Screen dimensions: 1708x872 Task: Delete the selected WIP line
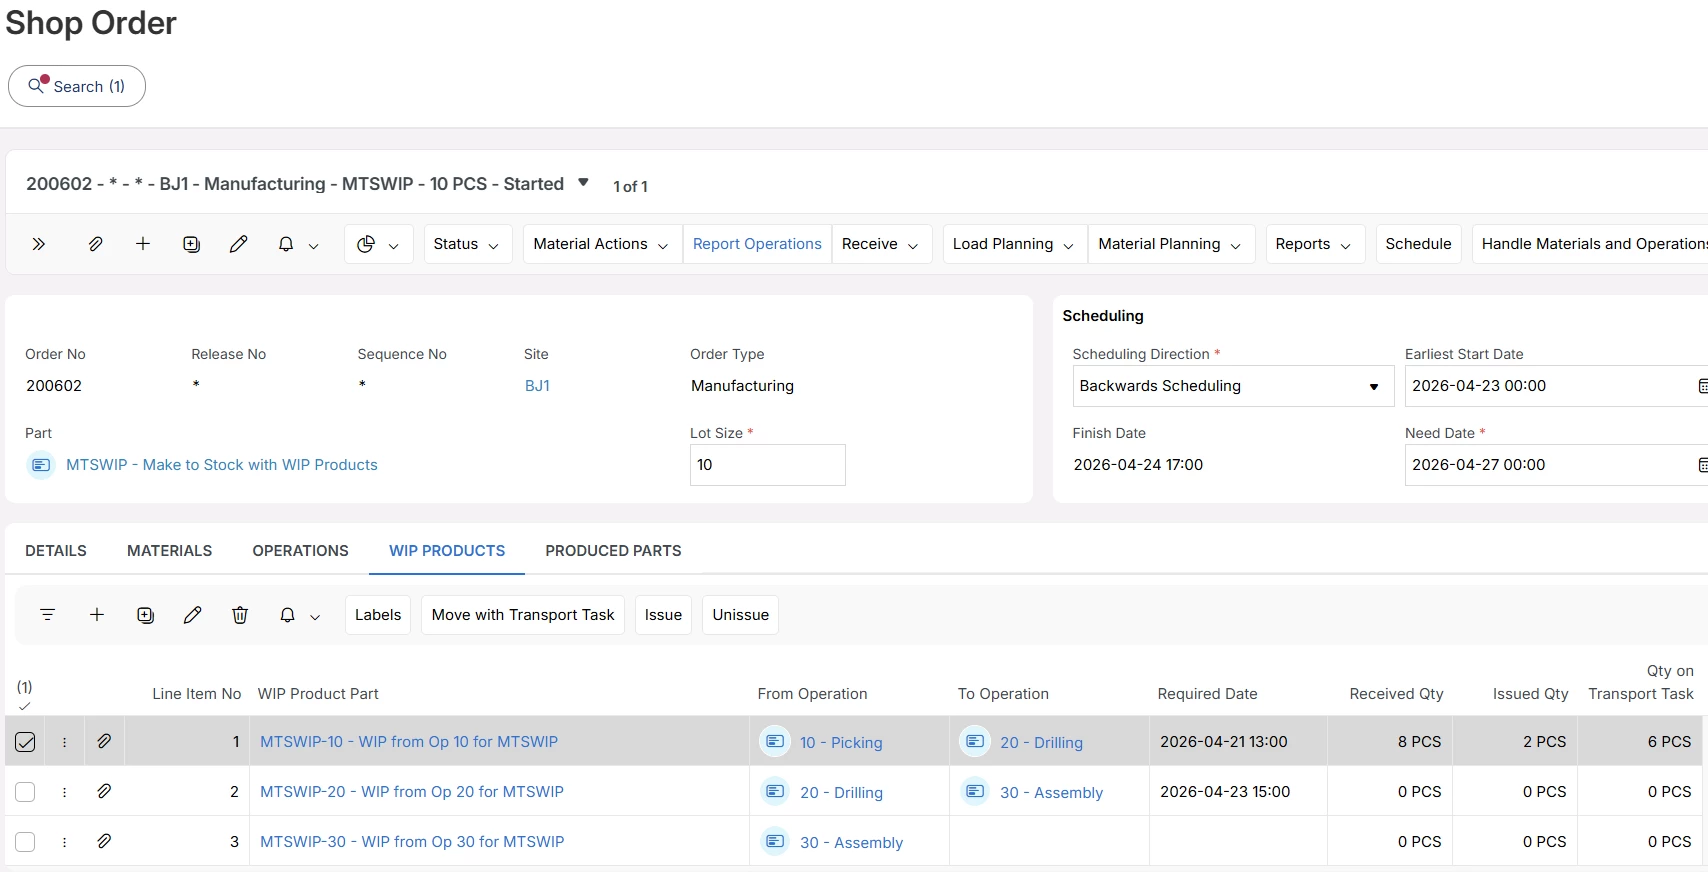(x=240, y=615)
